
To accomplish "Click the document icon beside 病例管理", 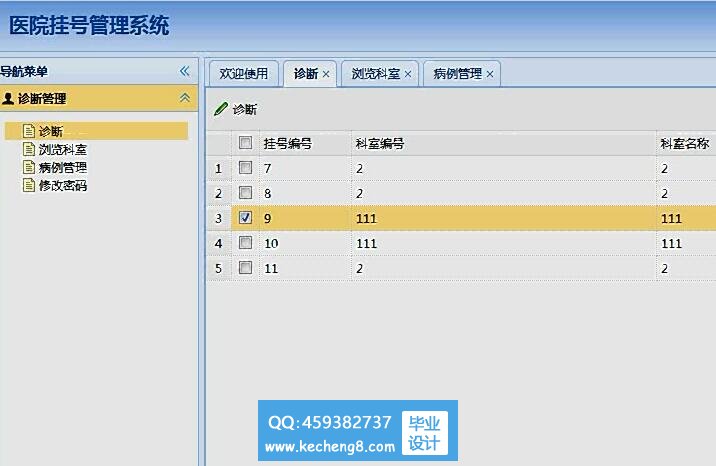I will click(x=29, y=167).
